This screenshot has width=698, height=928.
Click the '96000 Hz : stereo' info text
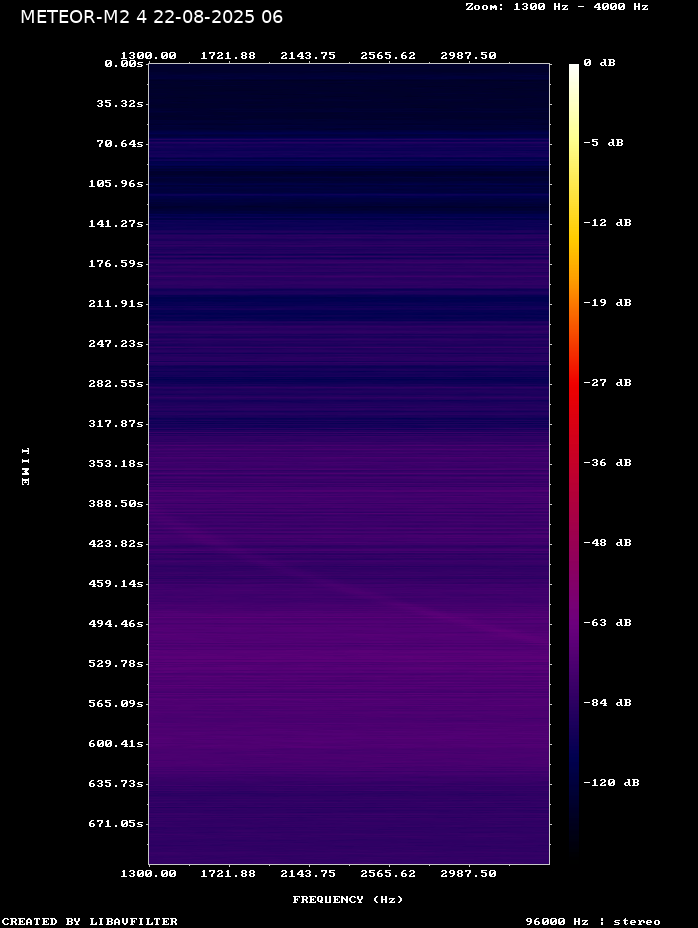coord(593,921)
